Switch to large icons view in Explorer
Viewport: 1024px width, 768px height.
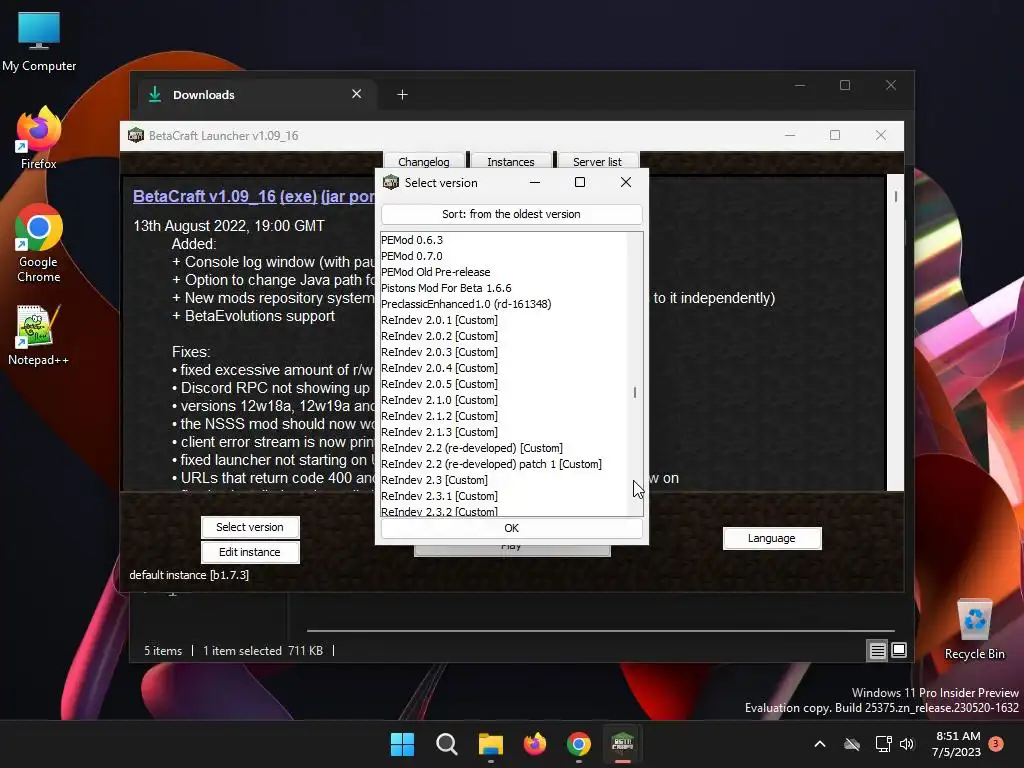(899, 650)
